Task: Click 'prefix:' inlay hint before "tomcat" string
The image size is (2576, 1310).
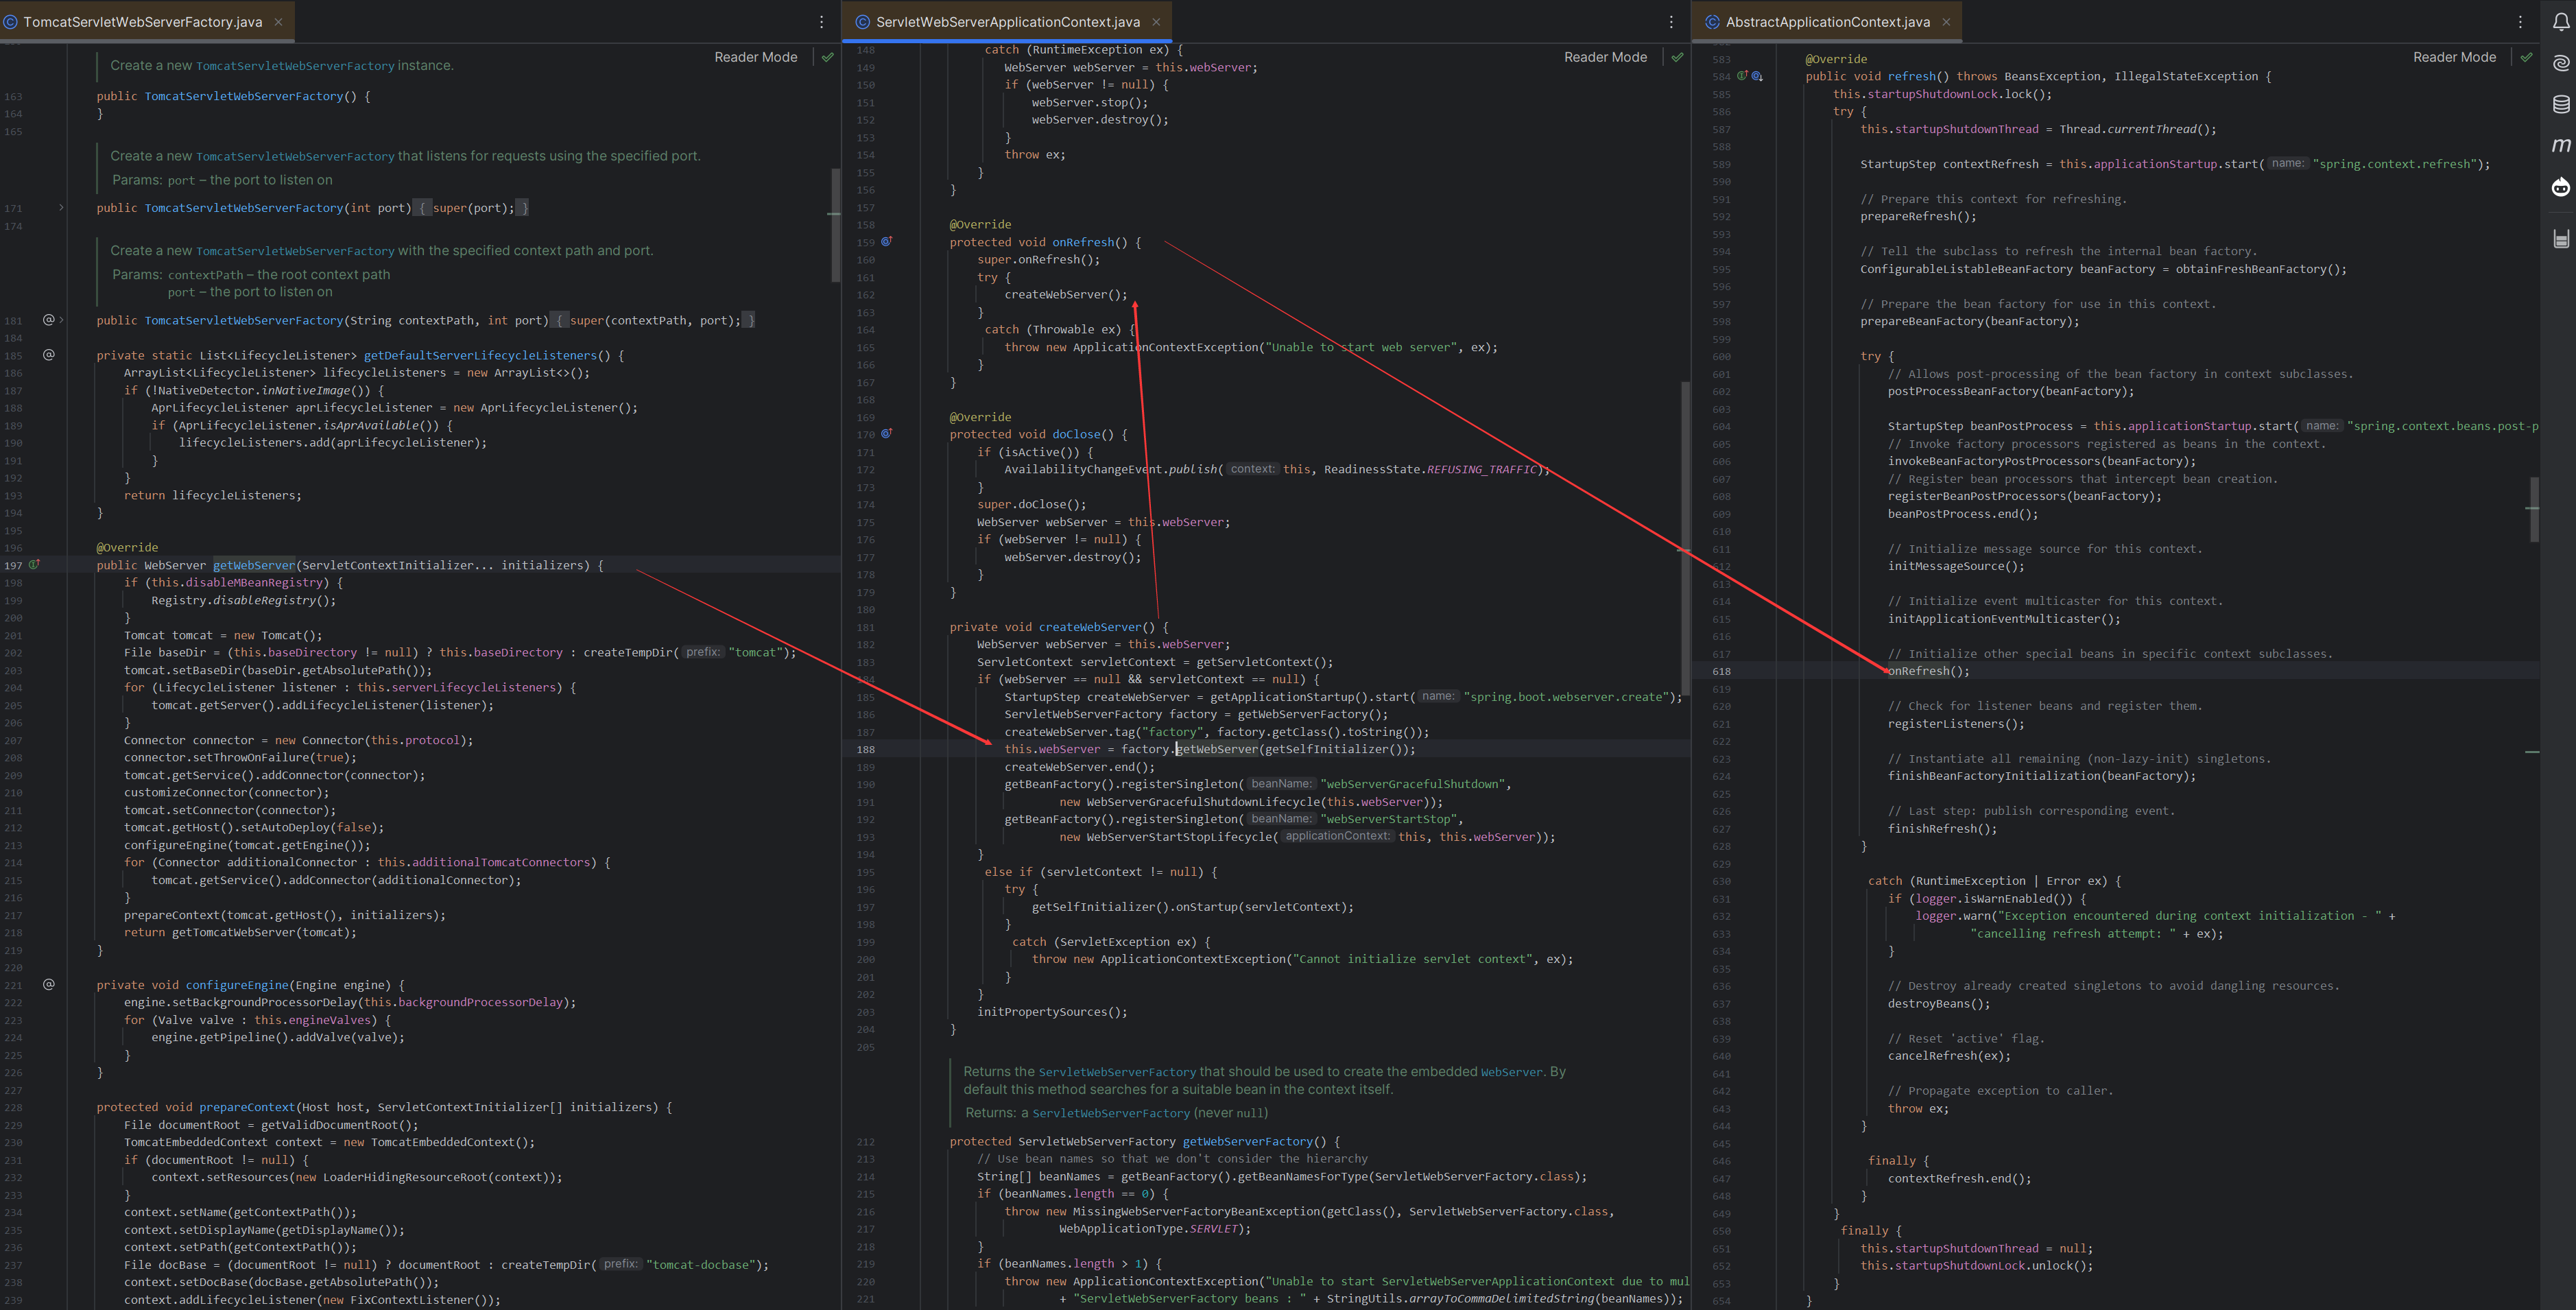Action: tap(703, 652)
